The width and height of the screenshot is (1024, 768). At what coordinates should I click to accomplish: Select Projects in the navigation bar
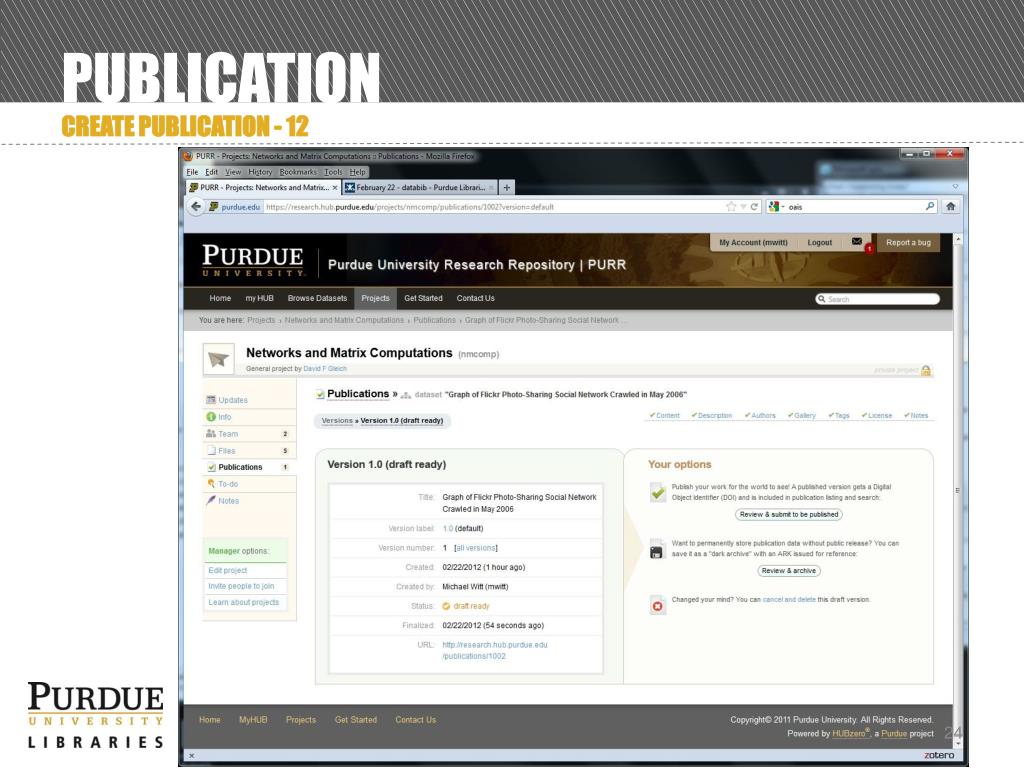(x=375, y=298)
